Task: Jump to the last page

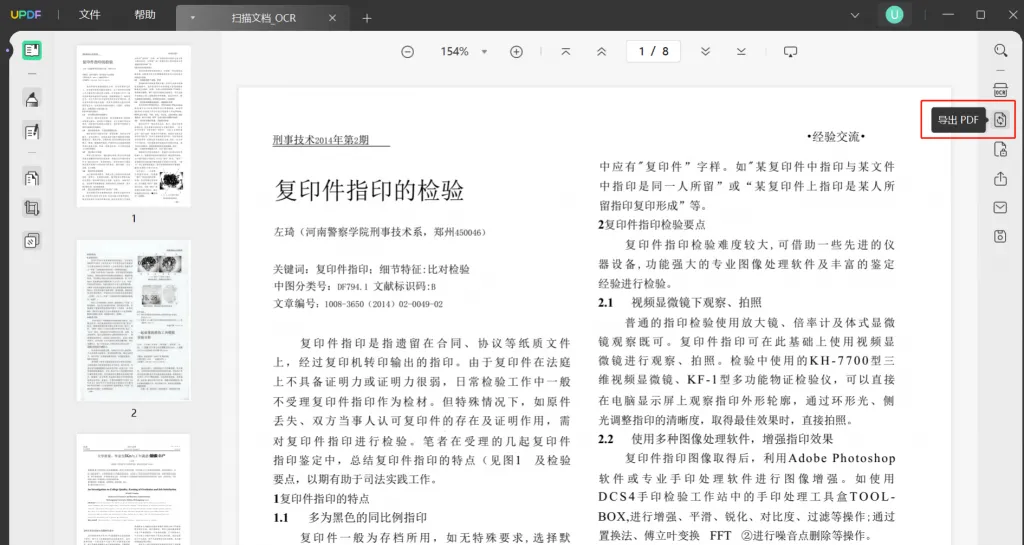Action: 741,52
